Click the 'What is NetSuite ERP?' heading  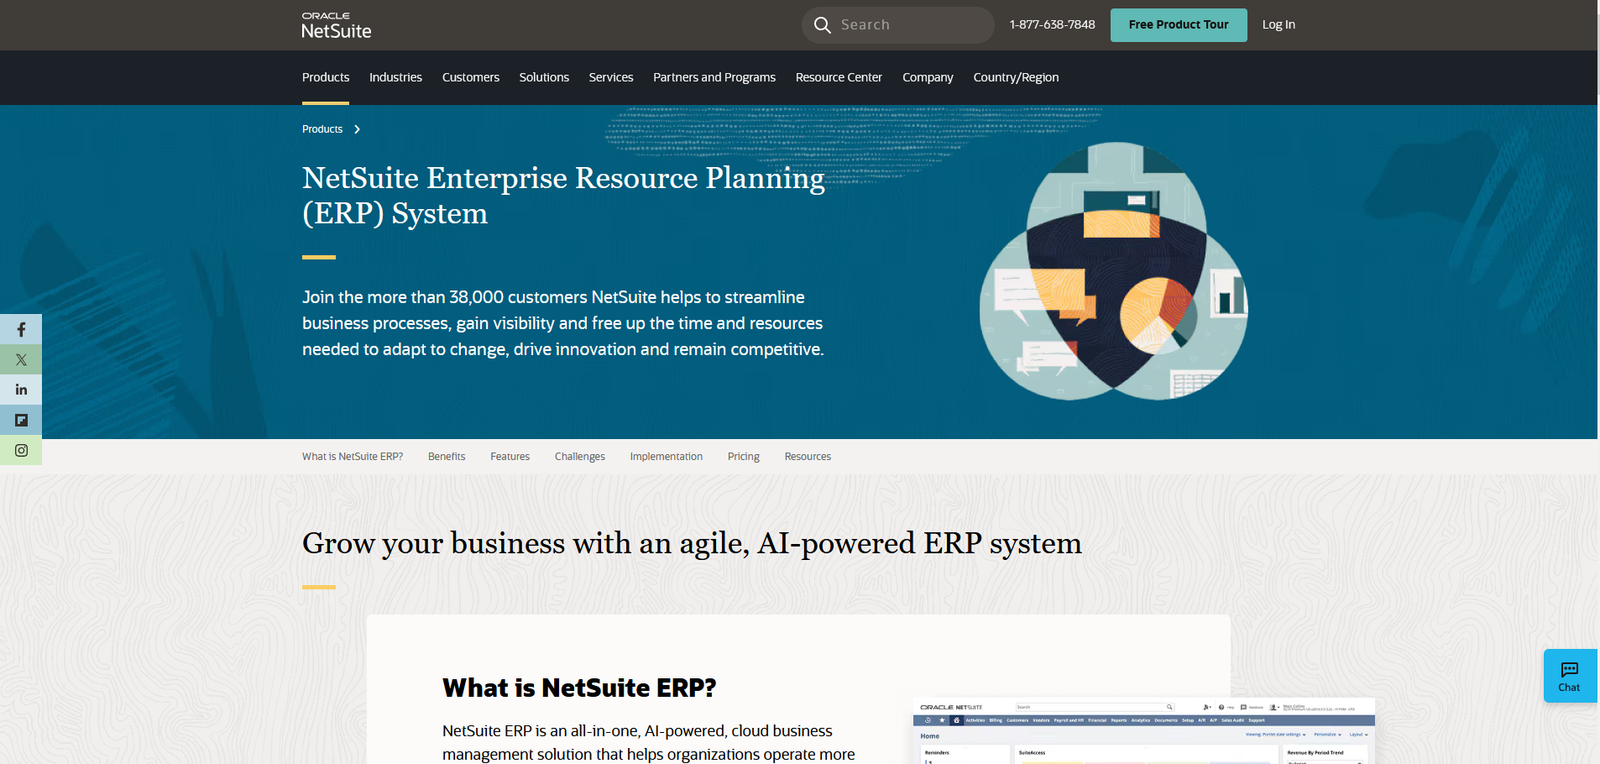579,688
